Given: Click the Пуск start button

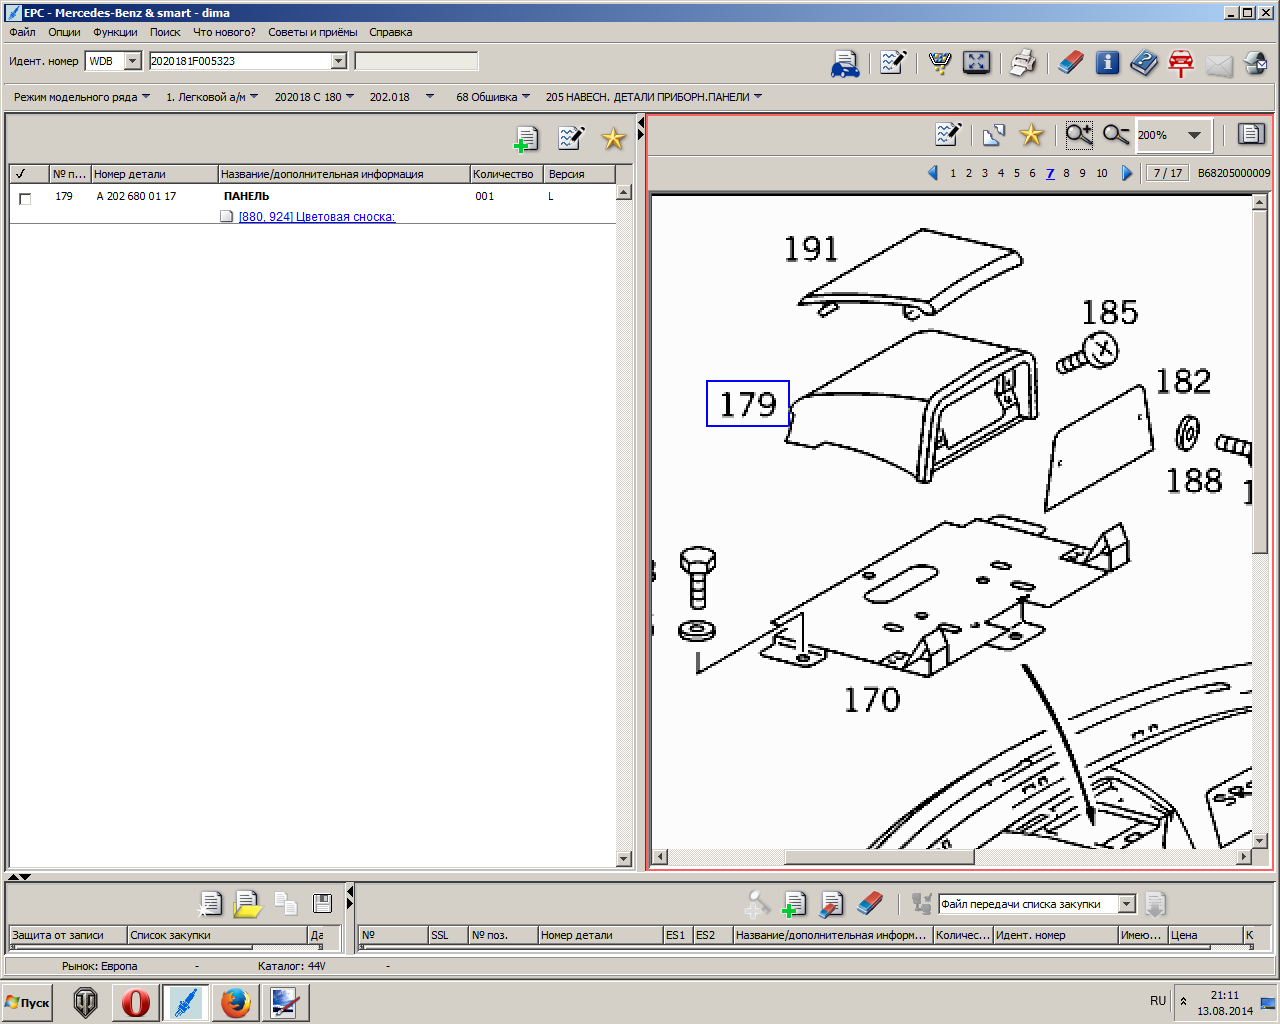Looking at the screenshot, I should pos(28,1003).
